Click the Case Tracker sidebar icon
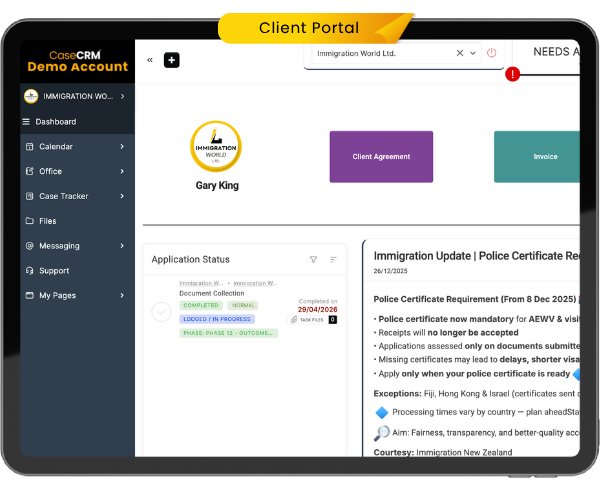The width and height of the screenshot is (600, 480). click(x=29, y=196)
